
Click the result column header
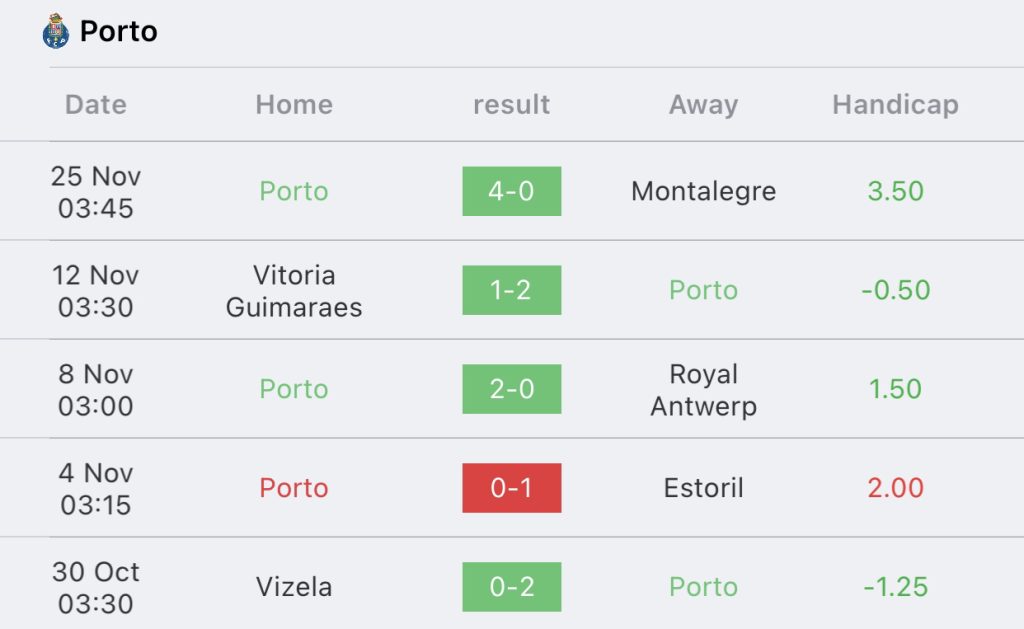tap(511, 105)
